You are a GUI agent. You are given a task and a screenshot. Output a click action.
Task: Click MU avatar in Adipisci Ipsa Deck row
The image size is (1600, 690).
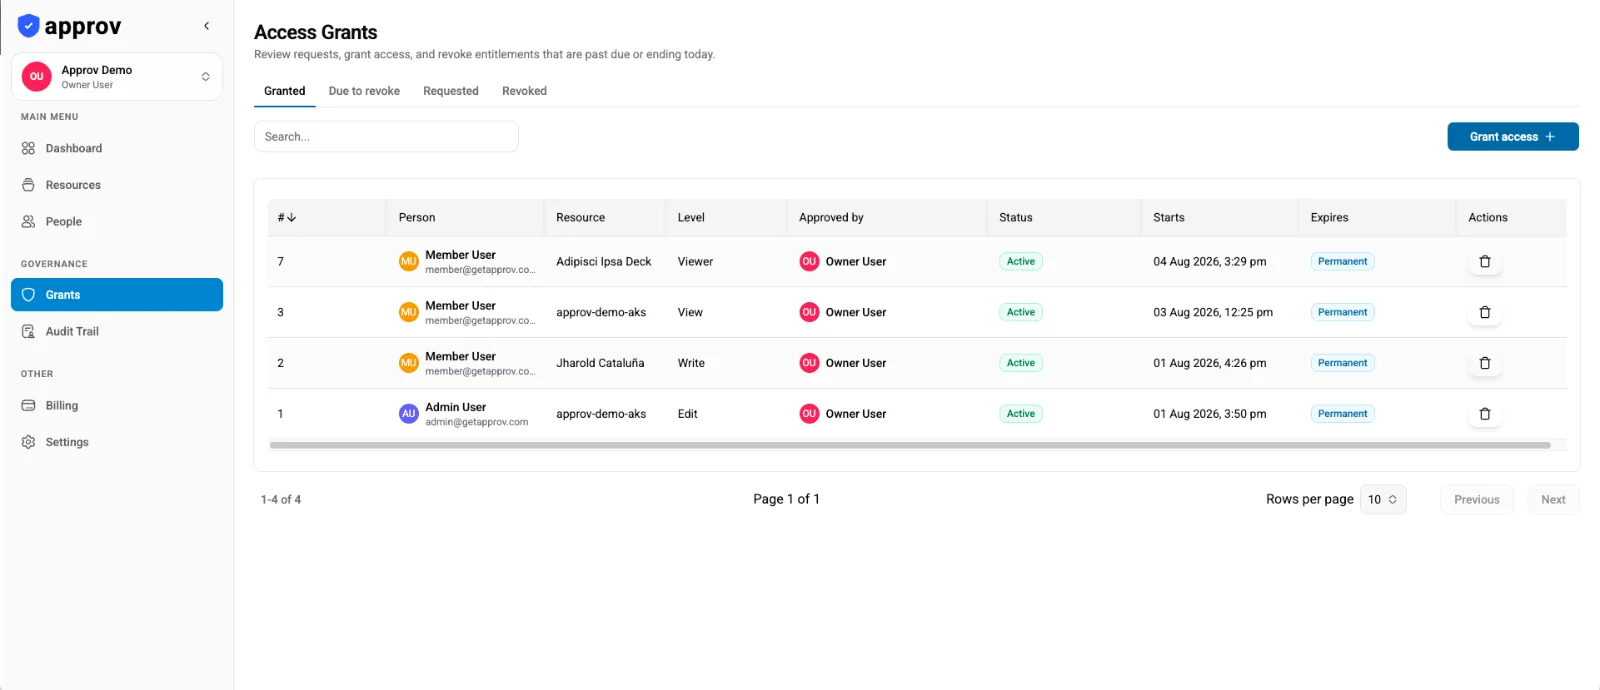(409, 262)
